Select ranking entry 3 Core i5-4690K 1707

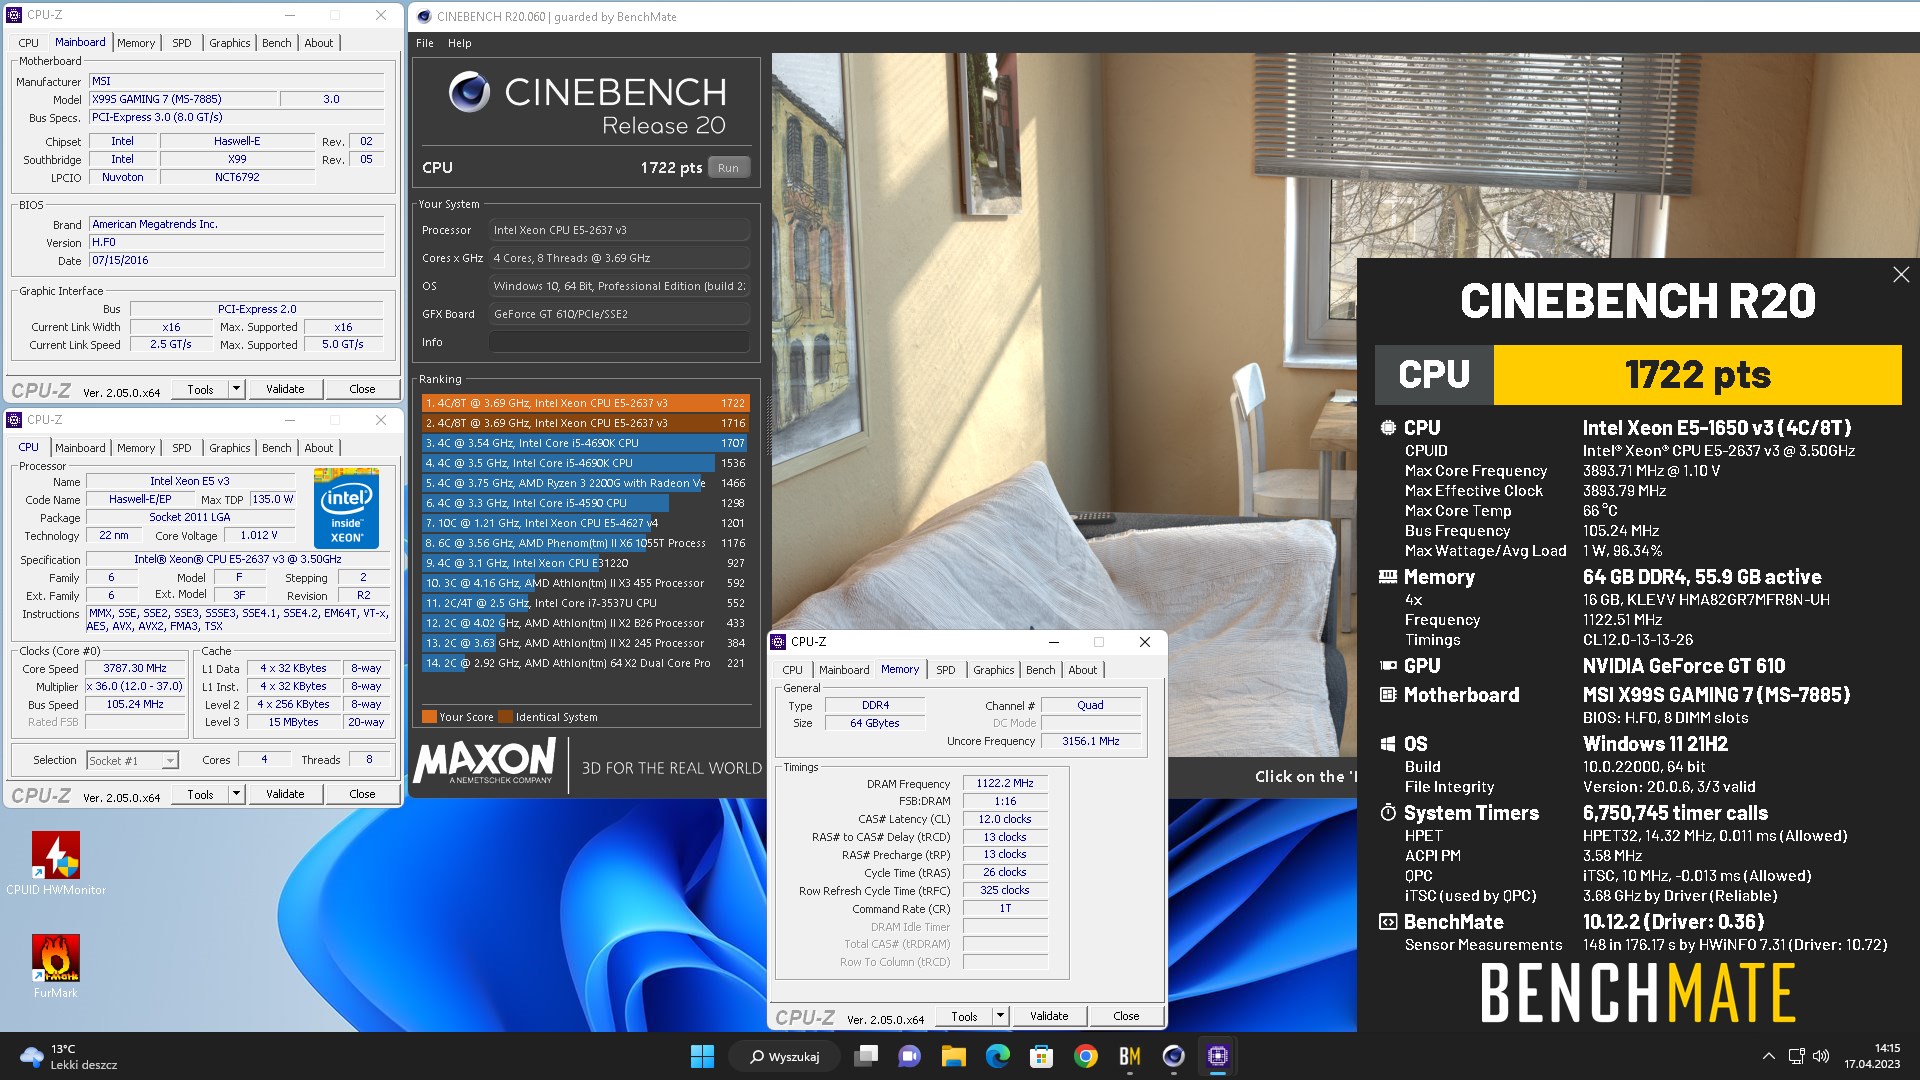tap(585, 443)
